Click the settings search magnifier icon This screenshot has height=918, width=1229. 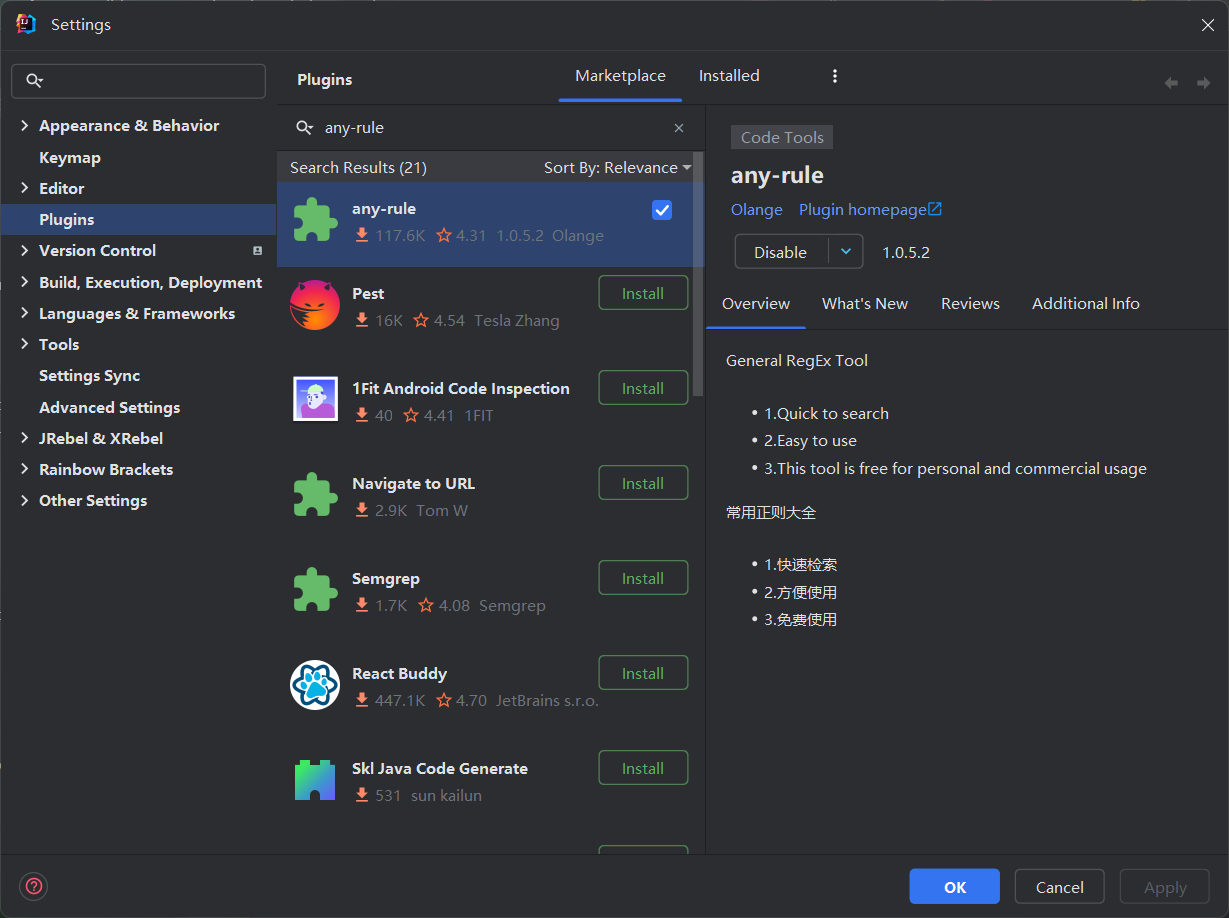[35, 81]
